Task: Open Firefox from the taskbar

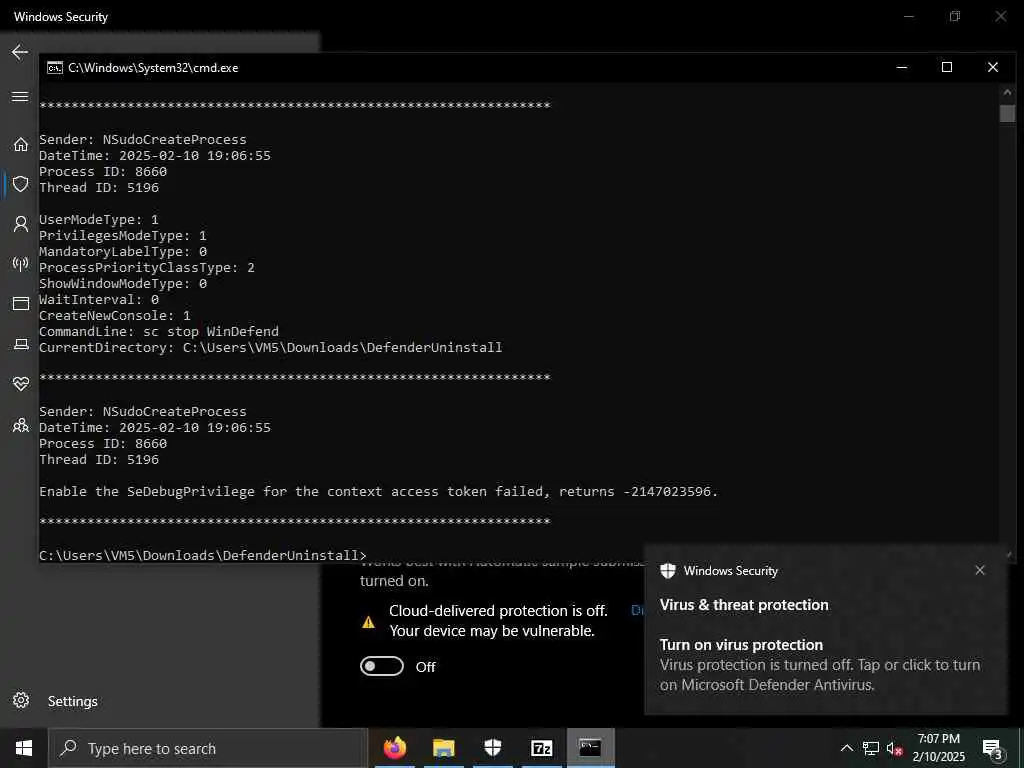Action: tap(394, 748)
